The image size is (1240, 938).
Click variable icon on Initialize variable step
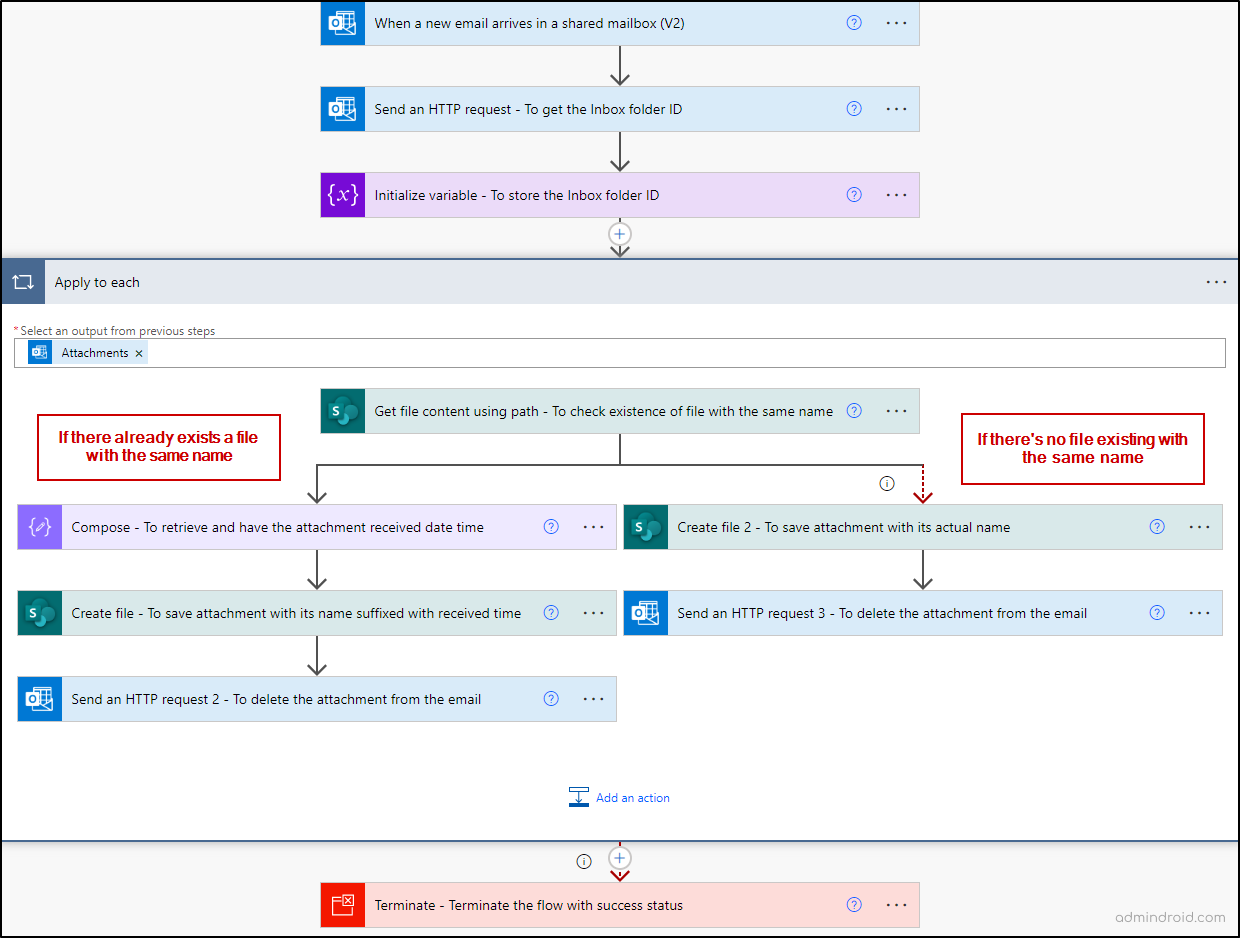343,195
